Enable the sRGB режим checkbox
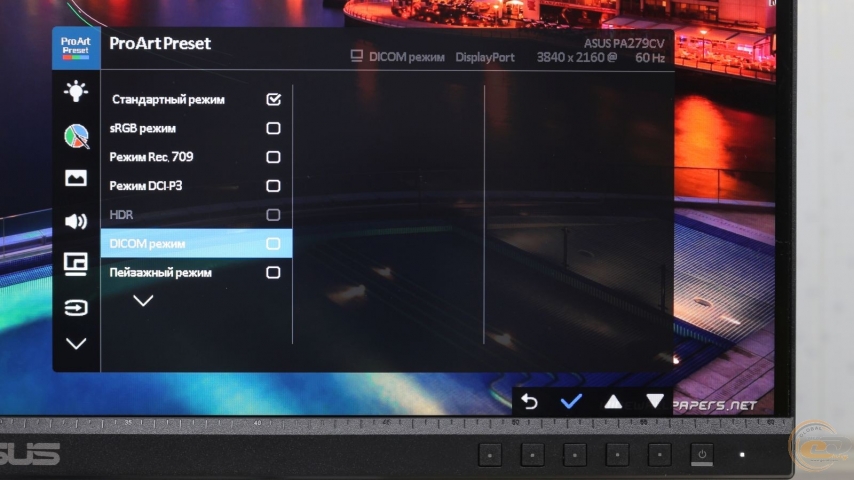The height and width of the screenshot is (480, 854). [273, 128]
